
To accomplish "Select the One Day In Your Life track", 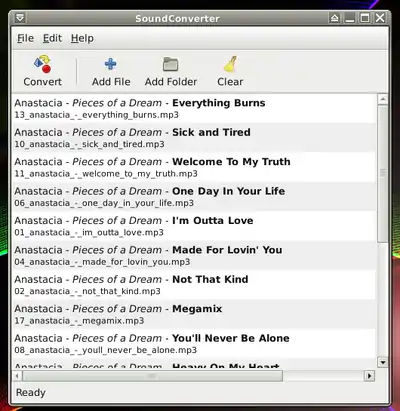I will tap(194, 196).
